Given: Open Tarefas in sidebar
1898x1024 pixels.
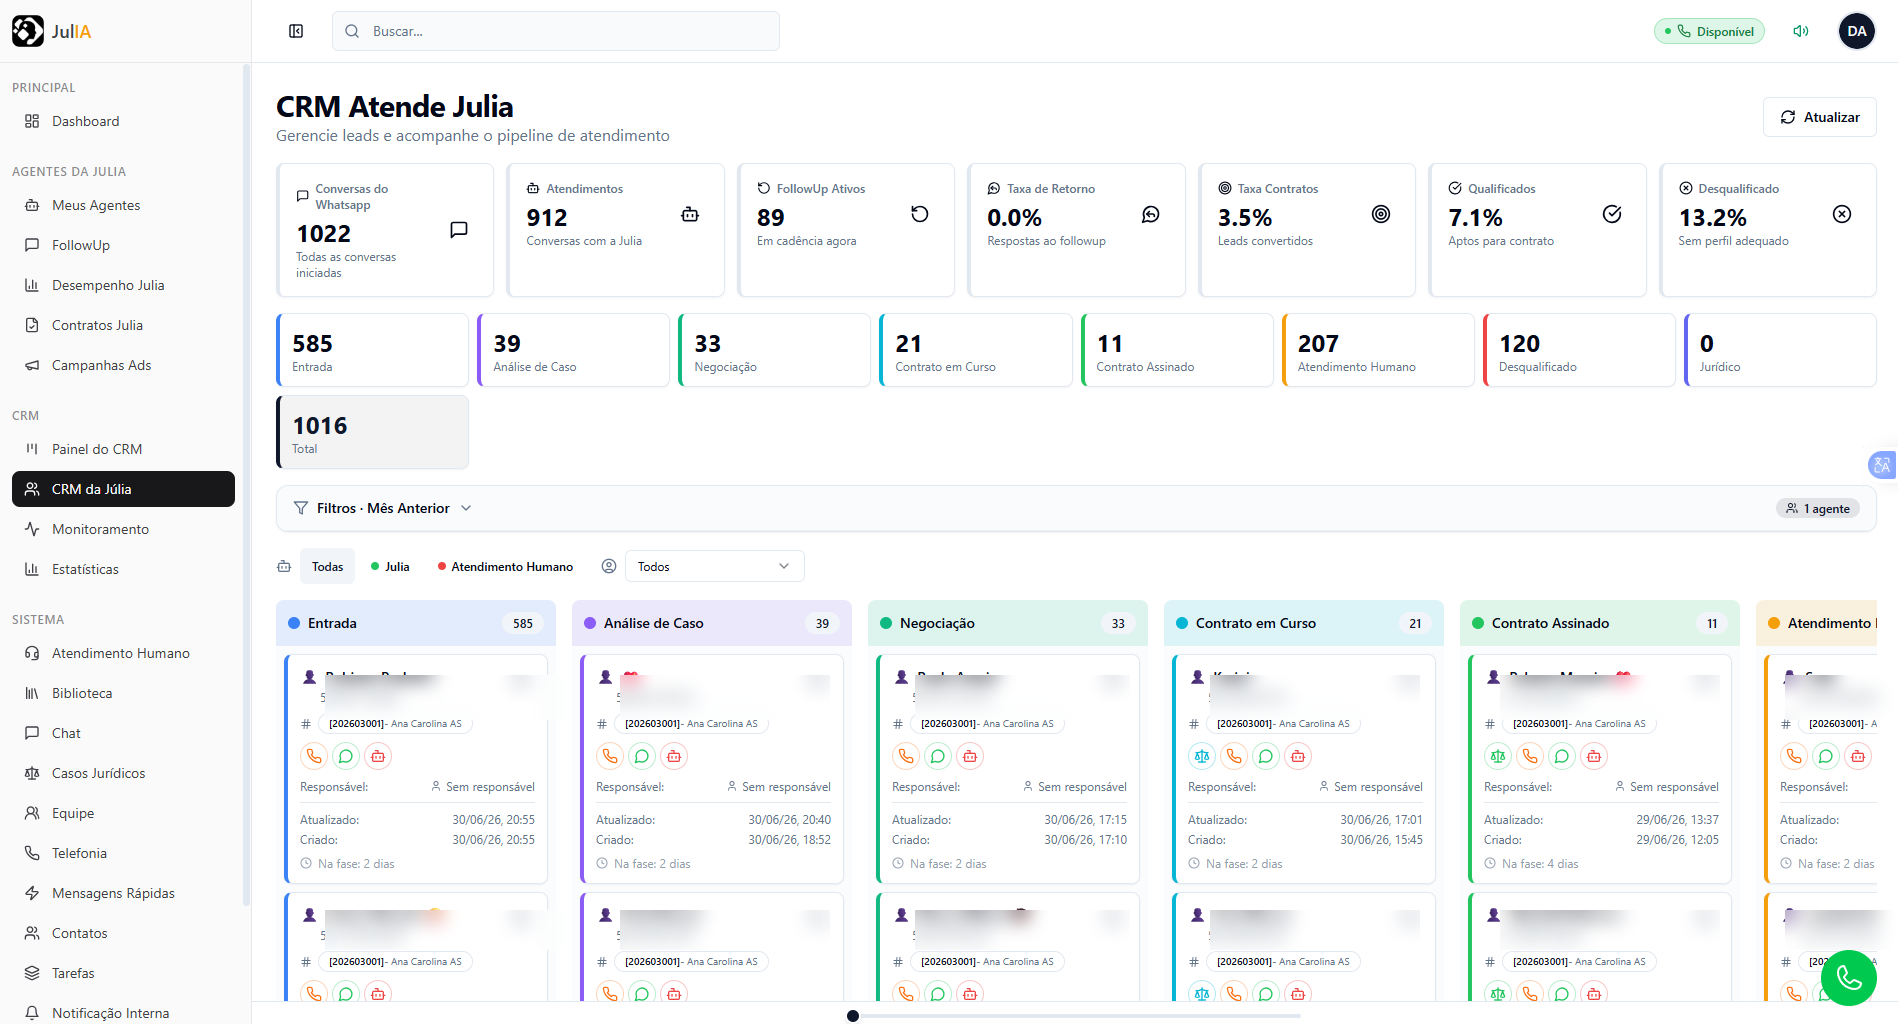Looking at the screenshot, I should (x=123, y=973).
